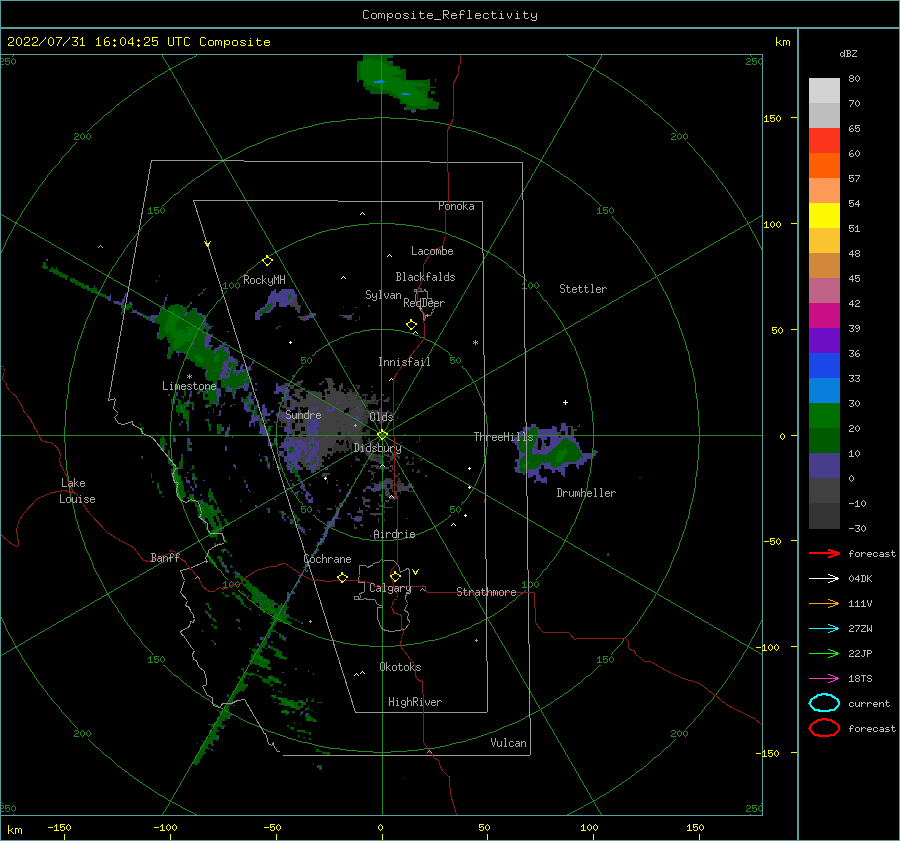Pick the 10 dBZ indigo color swatch
Image resolution: width=900 pixels, height=841 pixels.
[x=824, y=465]
